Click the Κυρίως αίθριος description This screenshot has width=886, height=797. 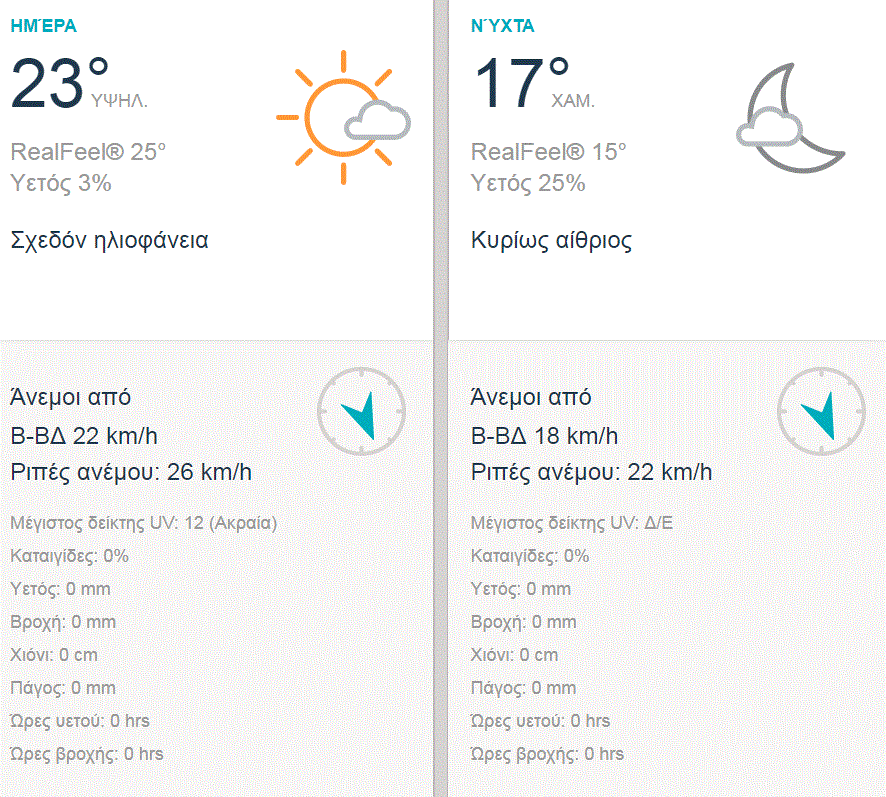(551, 241)
